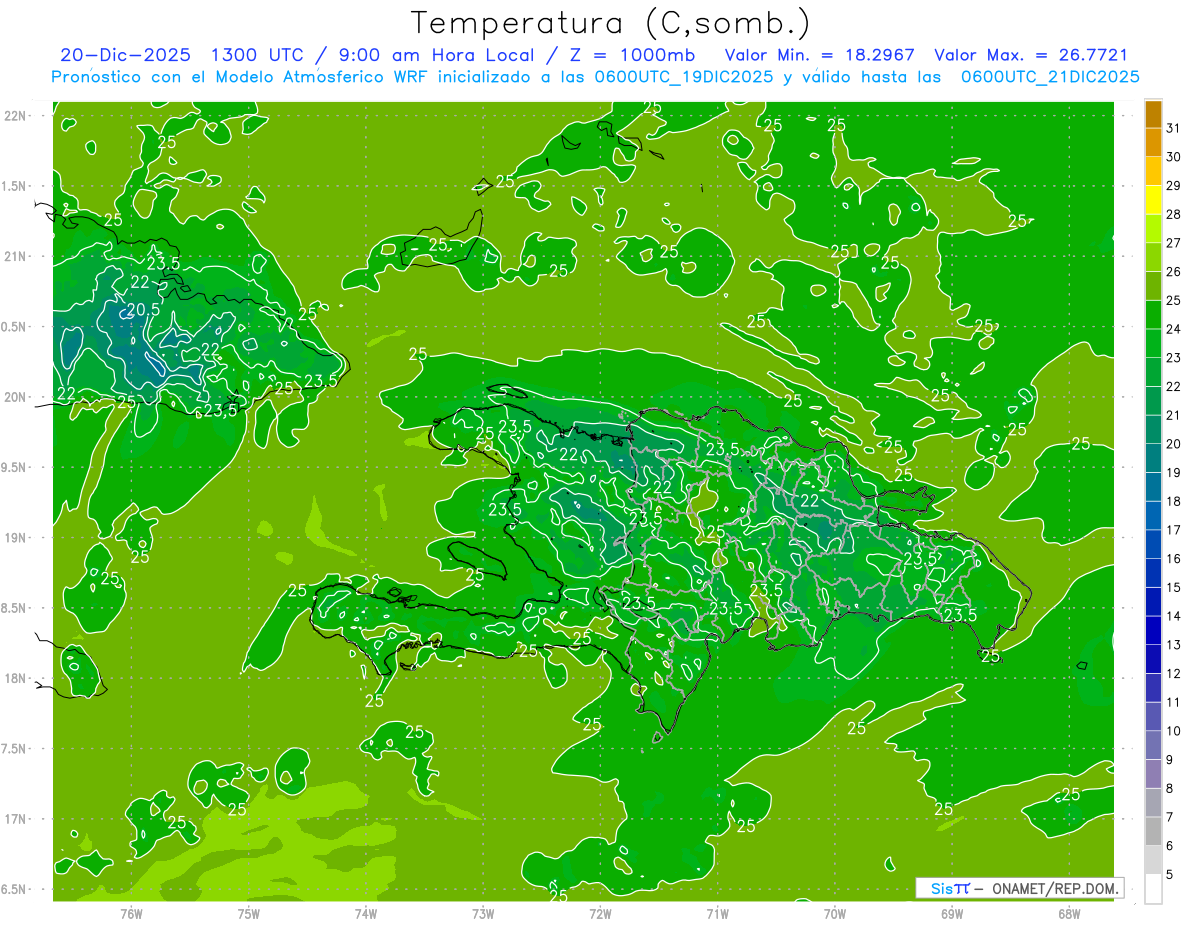This screenshot has width=1200, height=927.
Task: Click the '70W' longitude axis label
Action: [835, 913]
